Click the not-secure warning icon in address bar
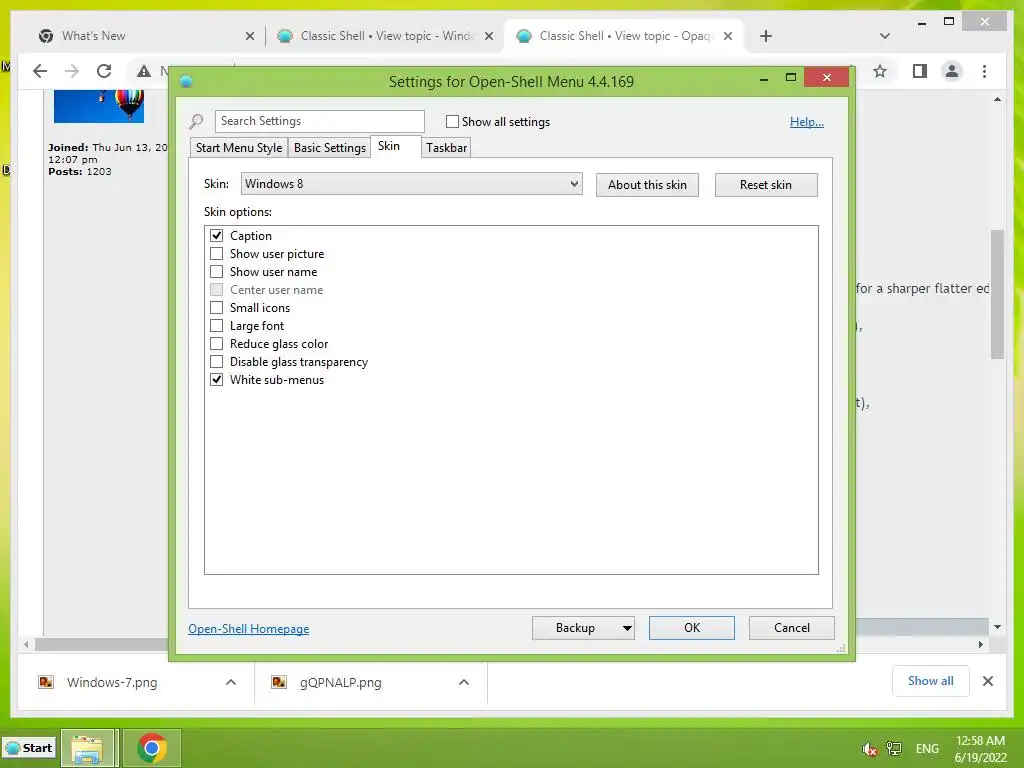The image size is (1024, 768). click(144, 71)
